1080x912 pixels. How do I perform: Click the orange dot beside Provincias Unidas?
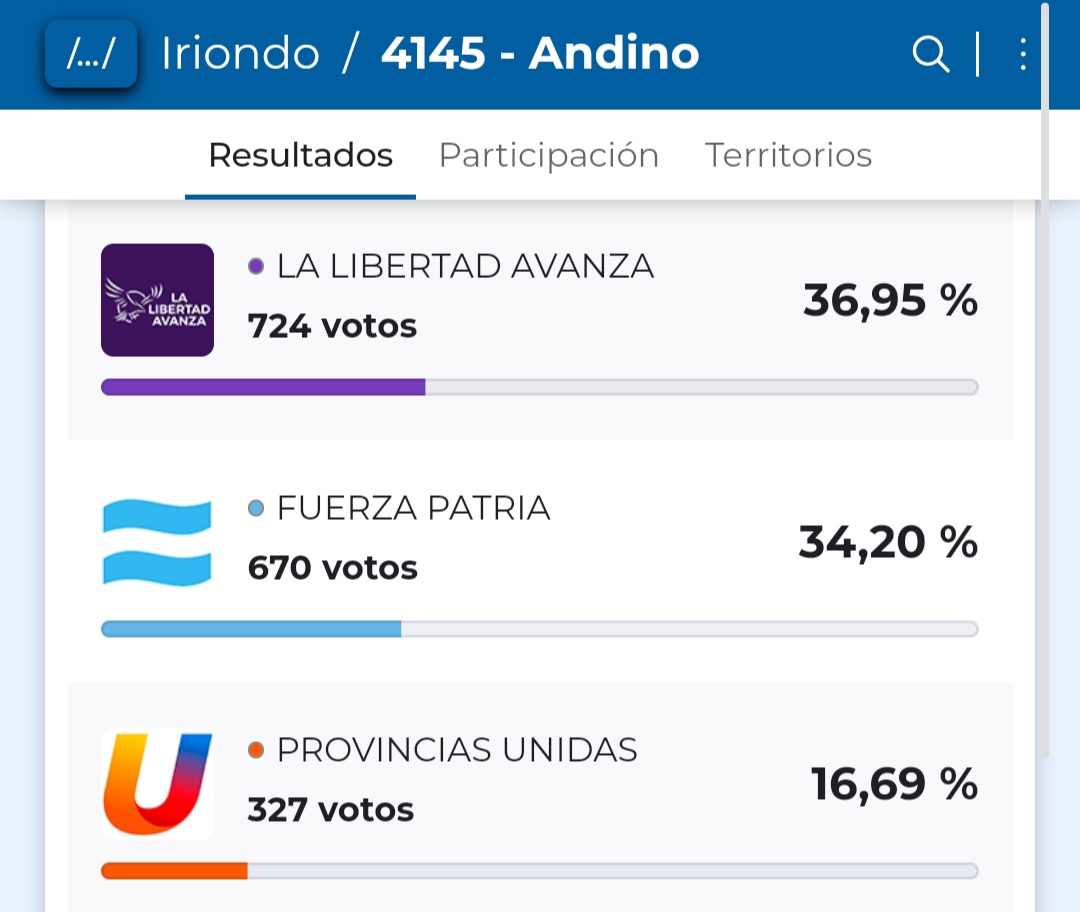click(256, 750)
